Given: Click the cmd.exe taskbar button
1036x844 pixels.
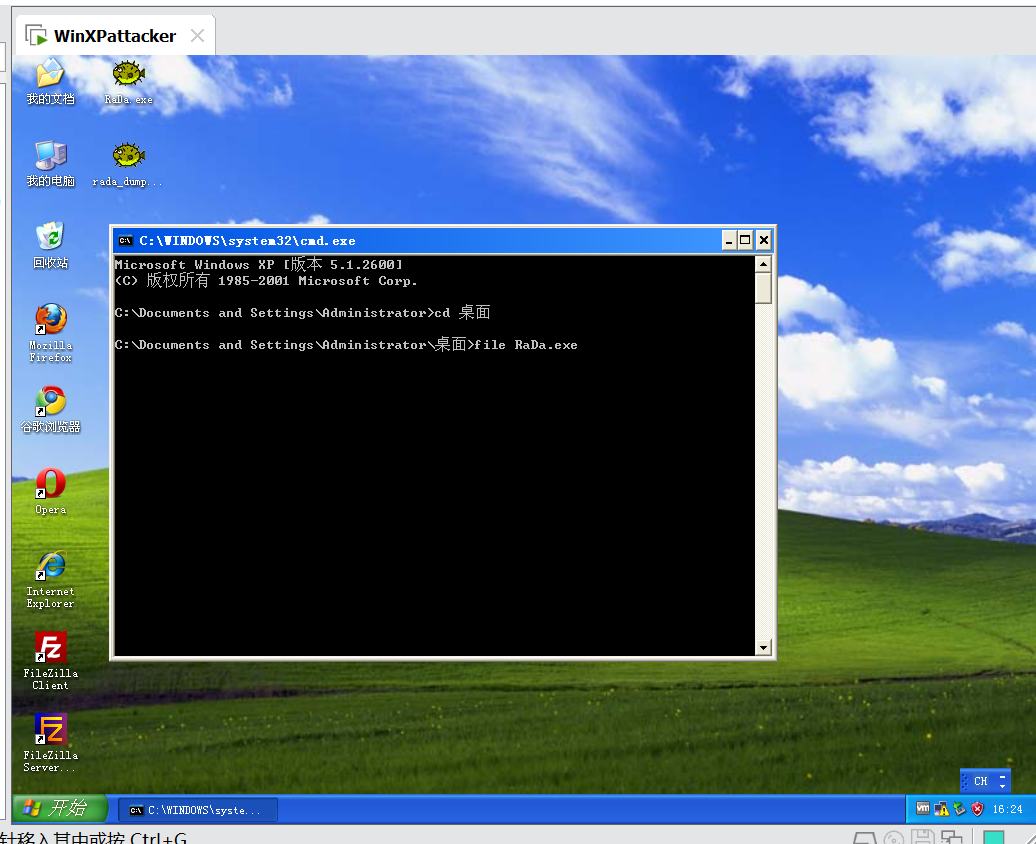Looking at the screenshot, I should coord(198,810).
